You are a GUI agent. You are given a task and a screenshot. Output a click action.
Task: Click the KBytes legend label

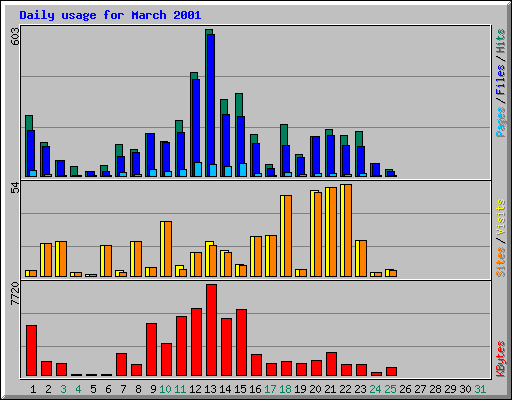point(500,359)
